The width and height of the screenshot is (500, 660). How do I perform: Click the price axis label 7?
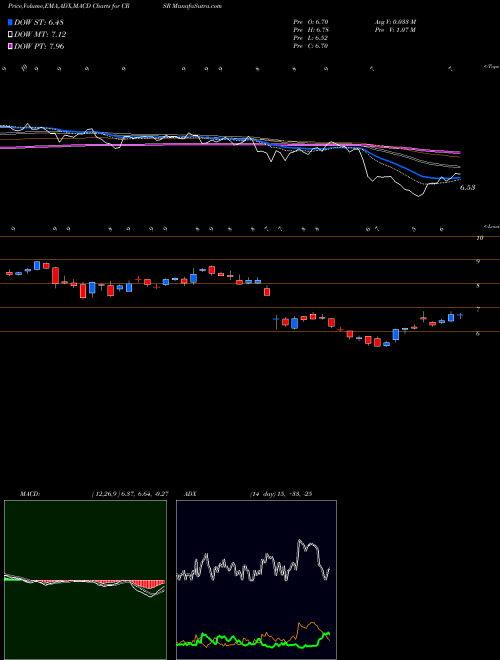pos(478,310)
